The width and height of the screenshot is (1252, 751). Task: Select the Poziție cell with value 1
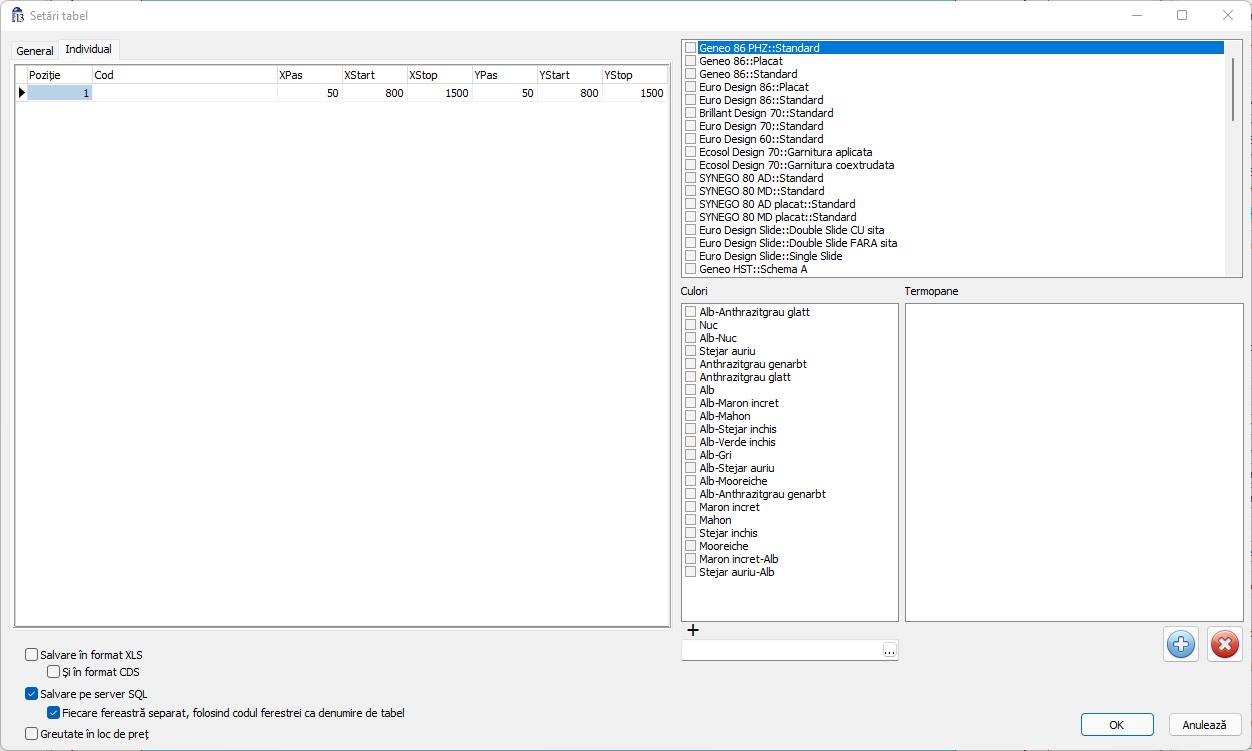pyautogui.click(x=59, y=93)
